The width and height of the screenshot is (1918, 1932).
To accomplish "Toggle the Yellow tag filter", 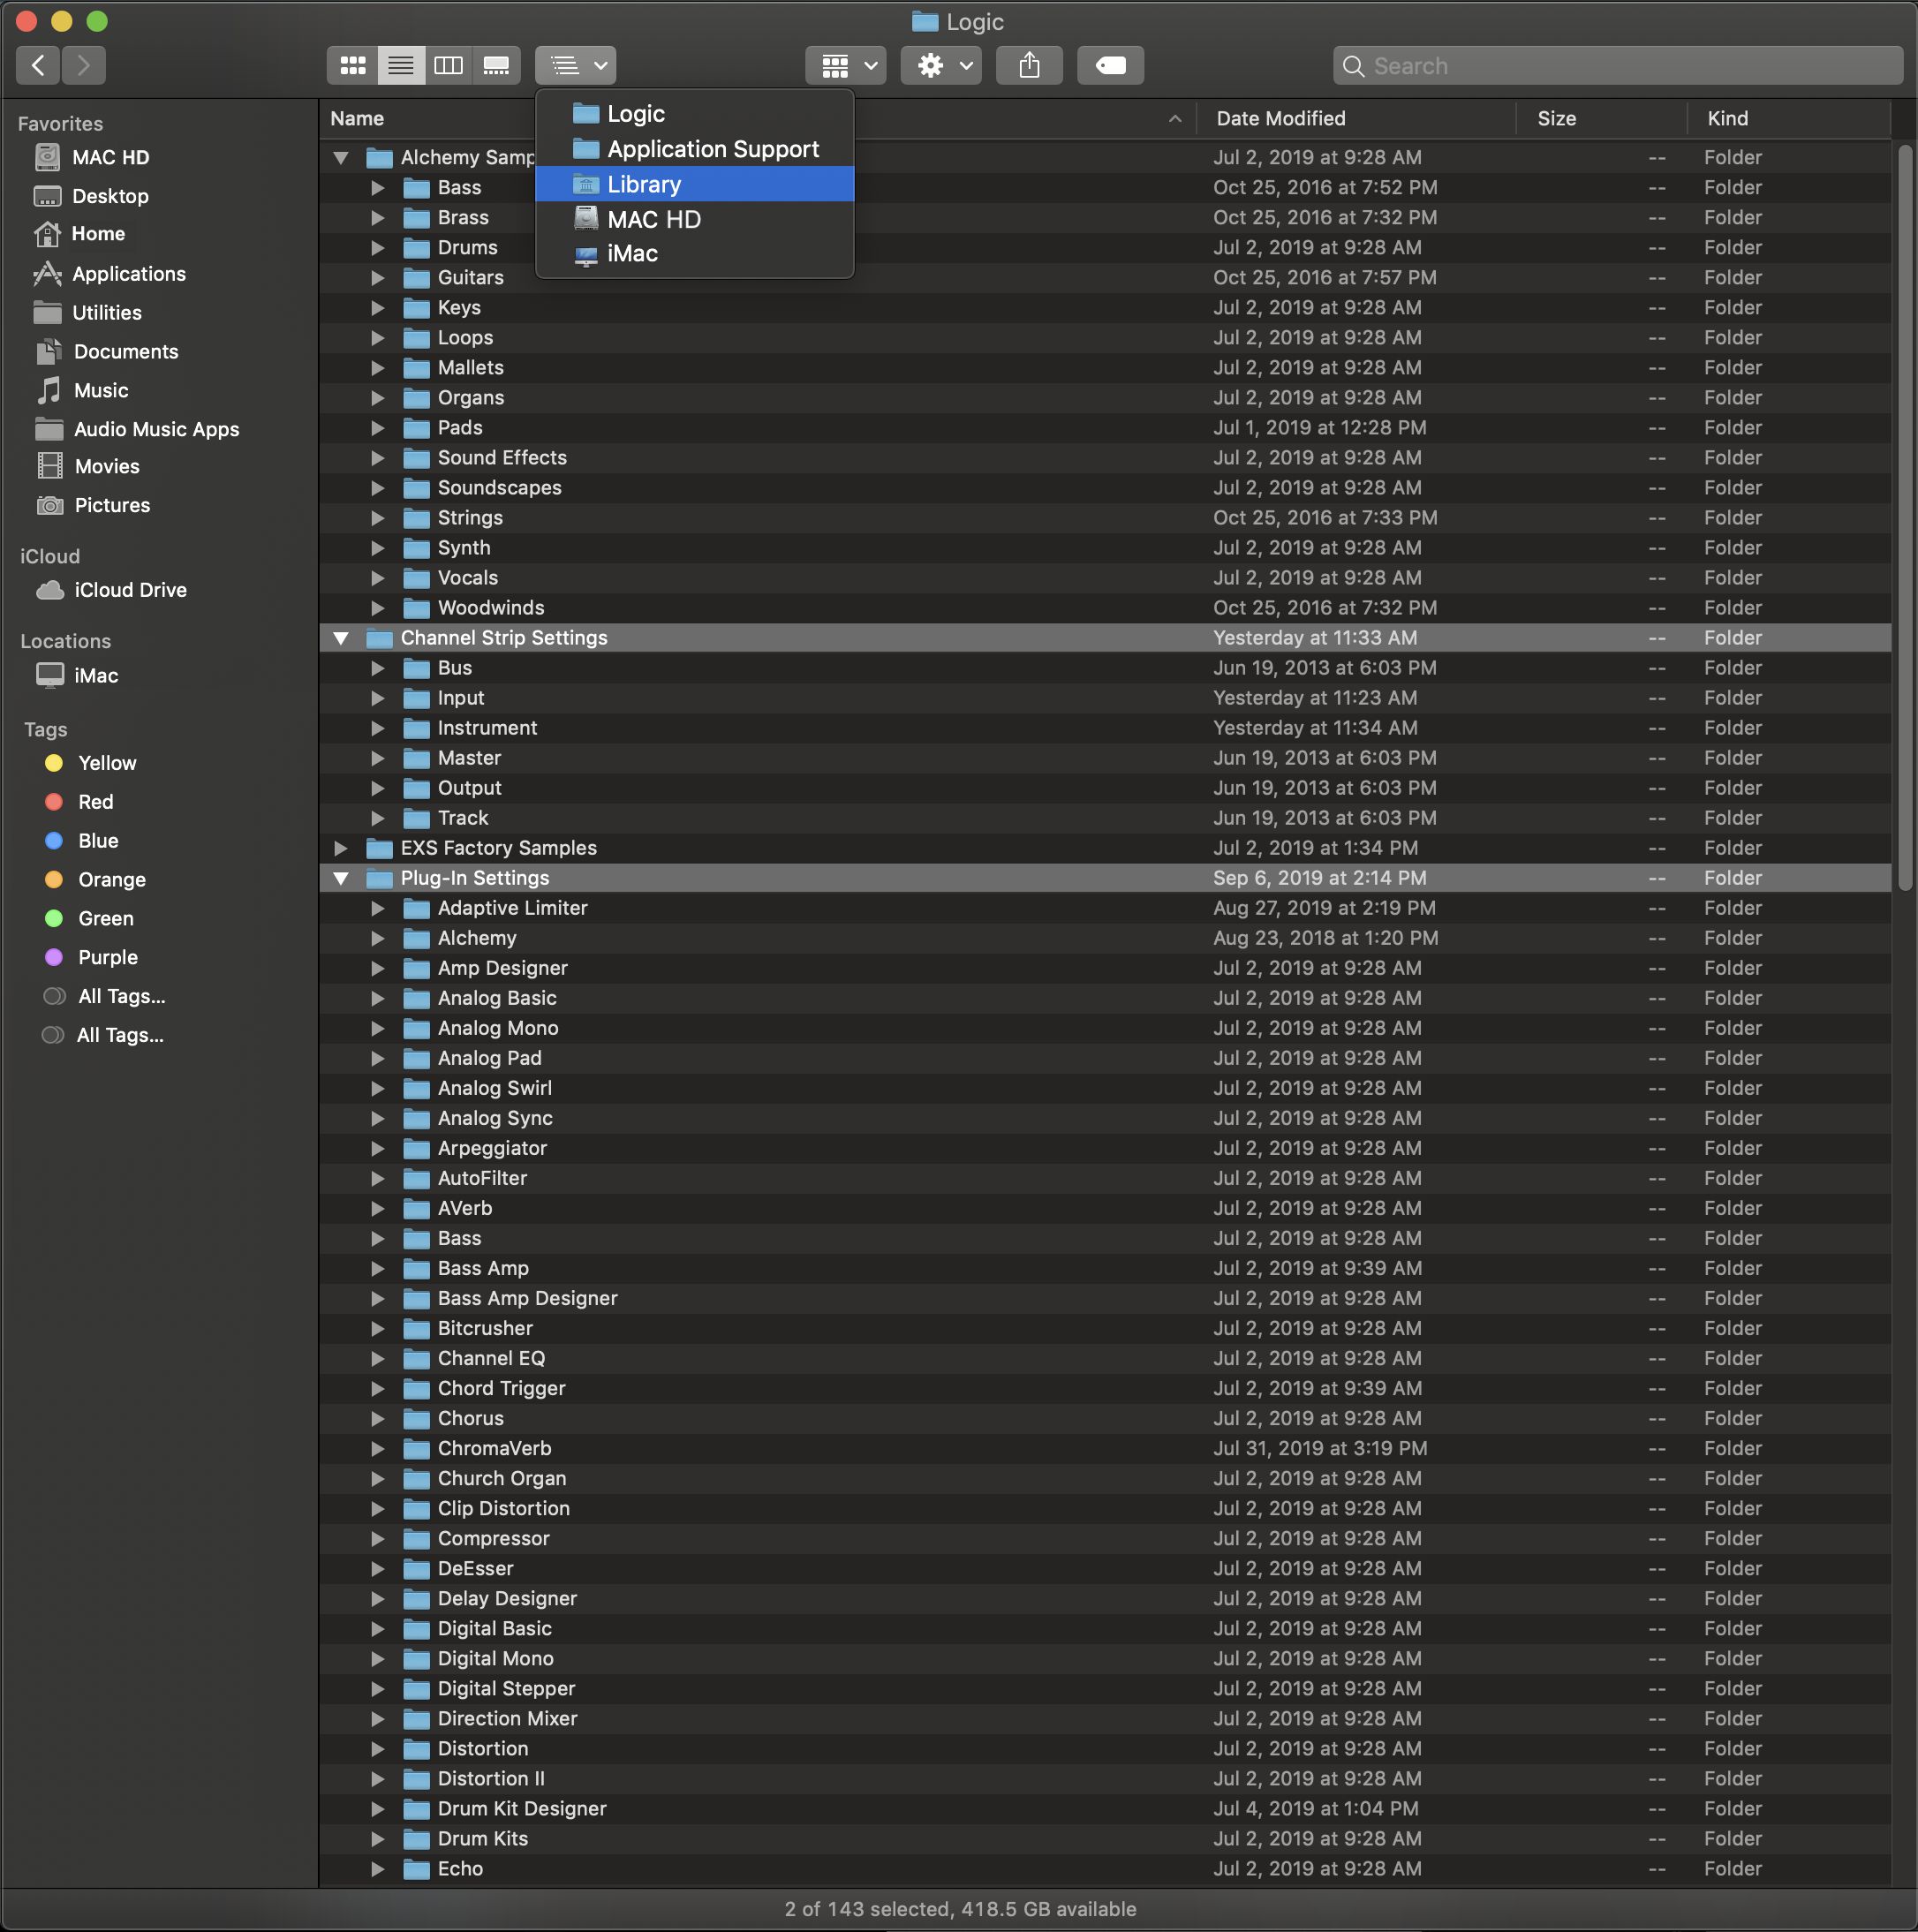I will coord(105,758).
